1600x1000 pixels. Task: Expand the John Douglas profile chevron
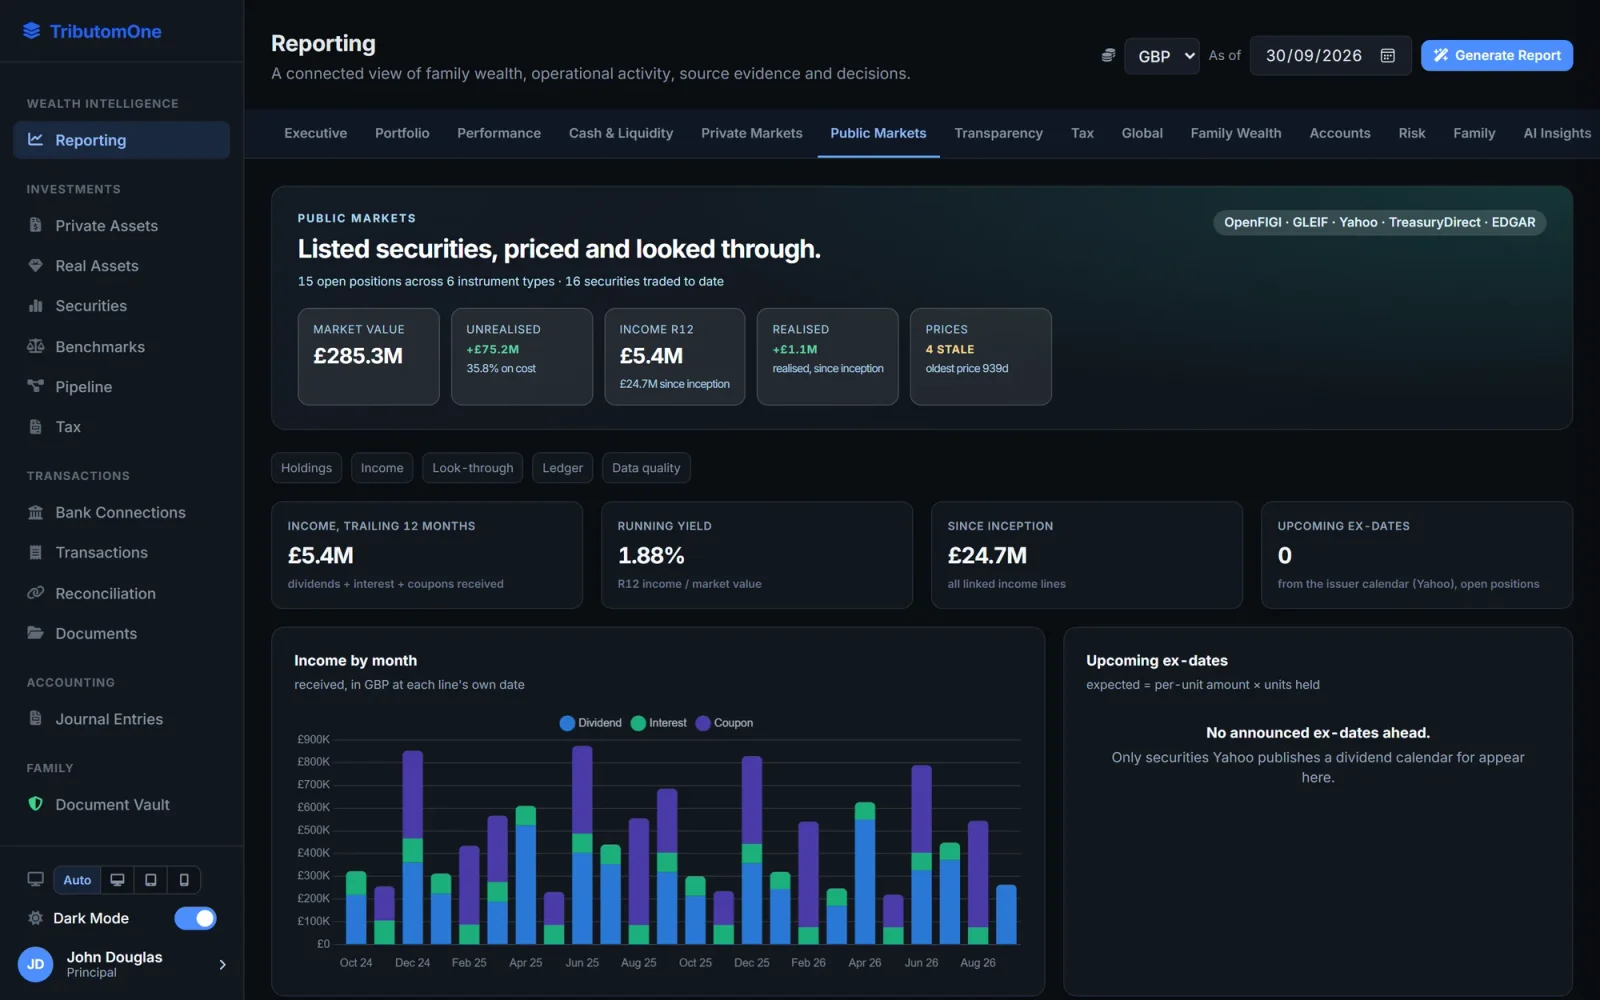coord(222,964)
